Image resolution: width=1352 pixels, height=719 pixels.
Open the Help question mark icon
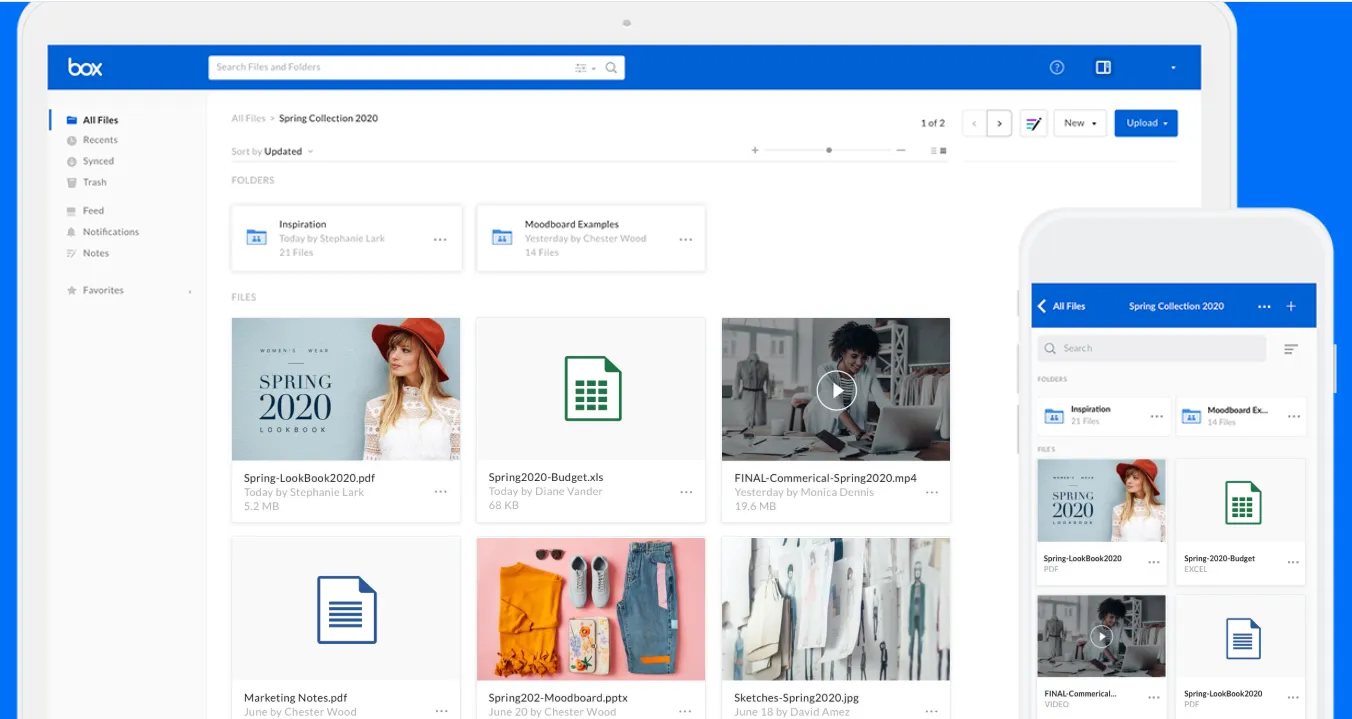coord(1056,67)
